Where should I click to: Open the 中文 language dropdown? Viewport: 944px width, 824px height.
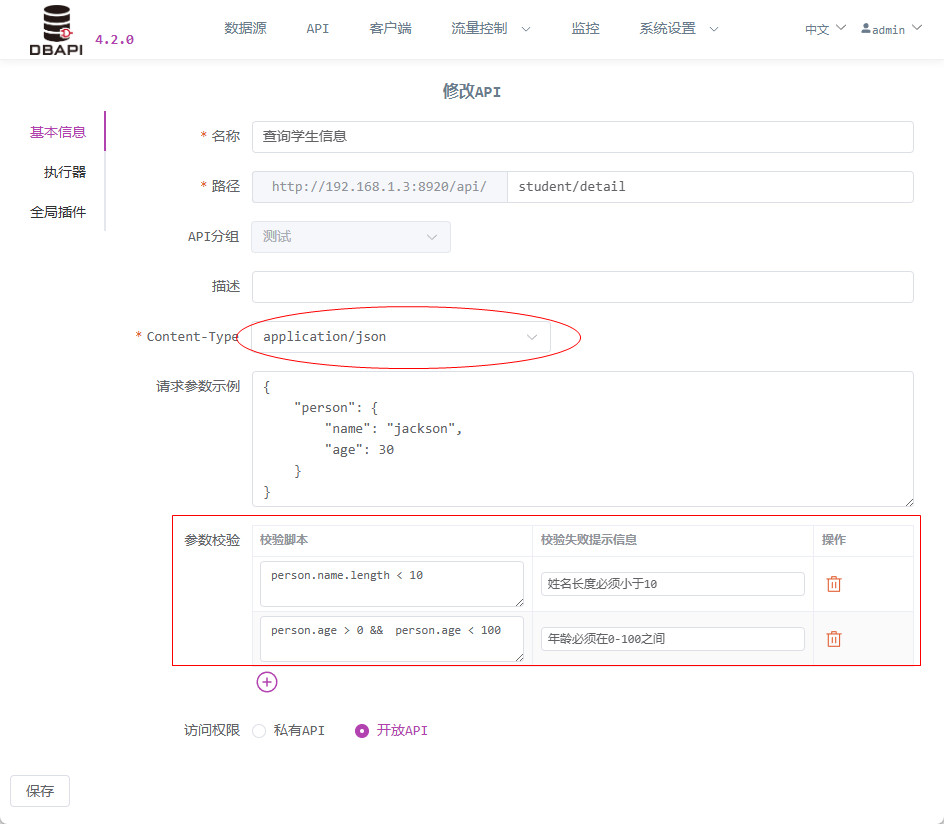click(x=825, y=29)
